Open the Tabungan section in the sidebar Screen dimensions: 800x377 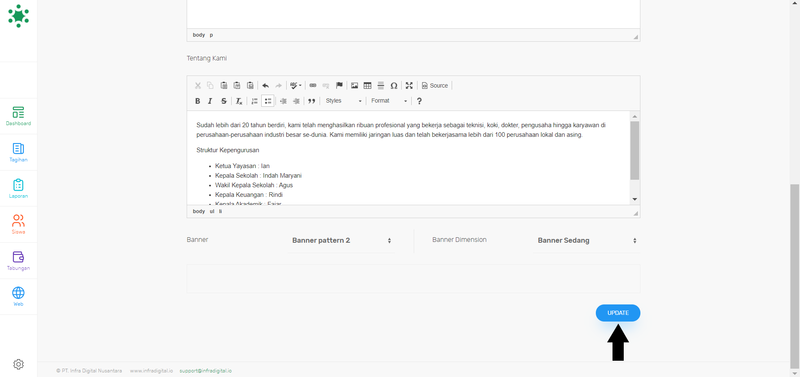[x=18, y=261]
